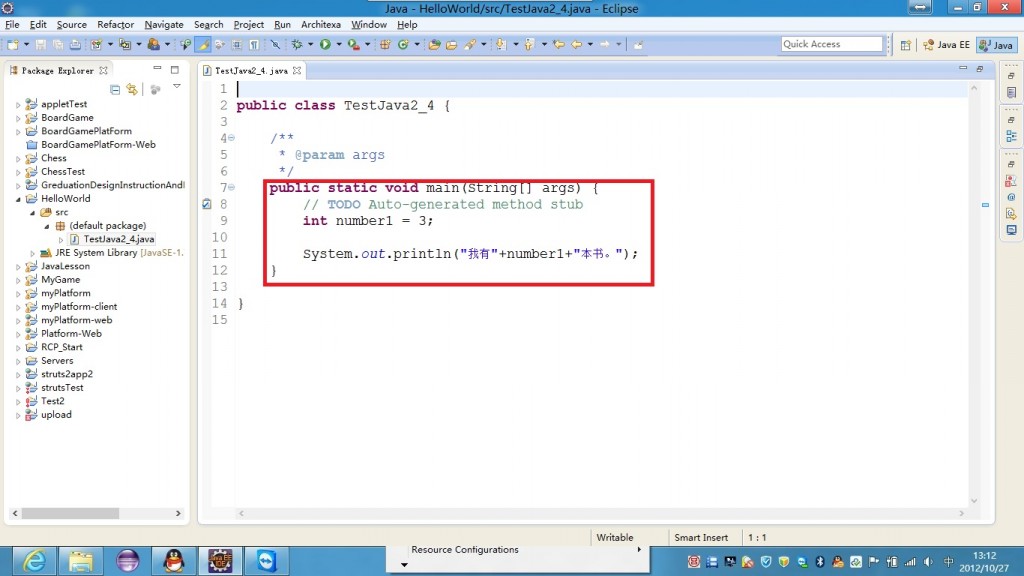Collapse the src folder under HelloWorld

[33, 212]
